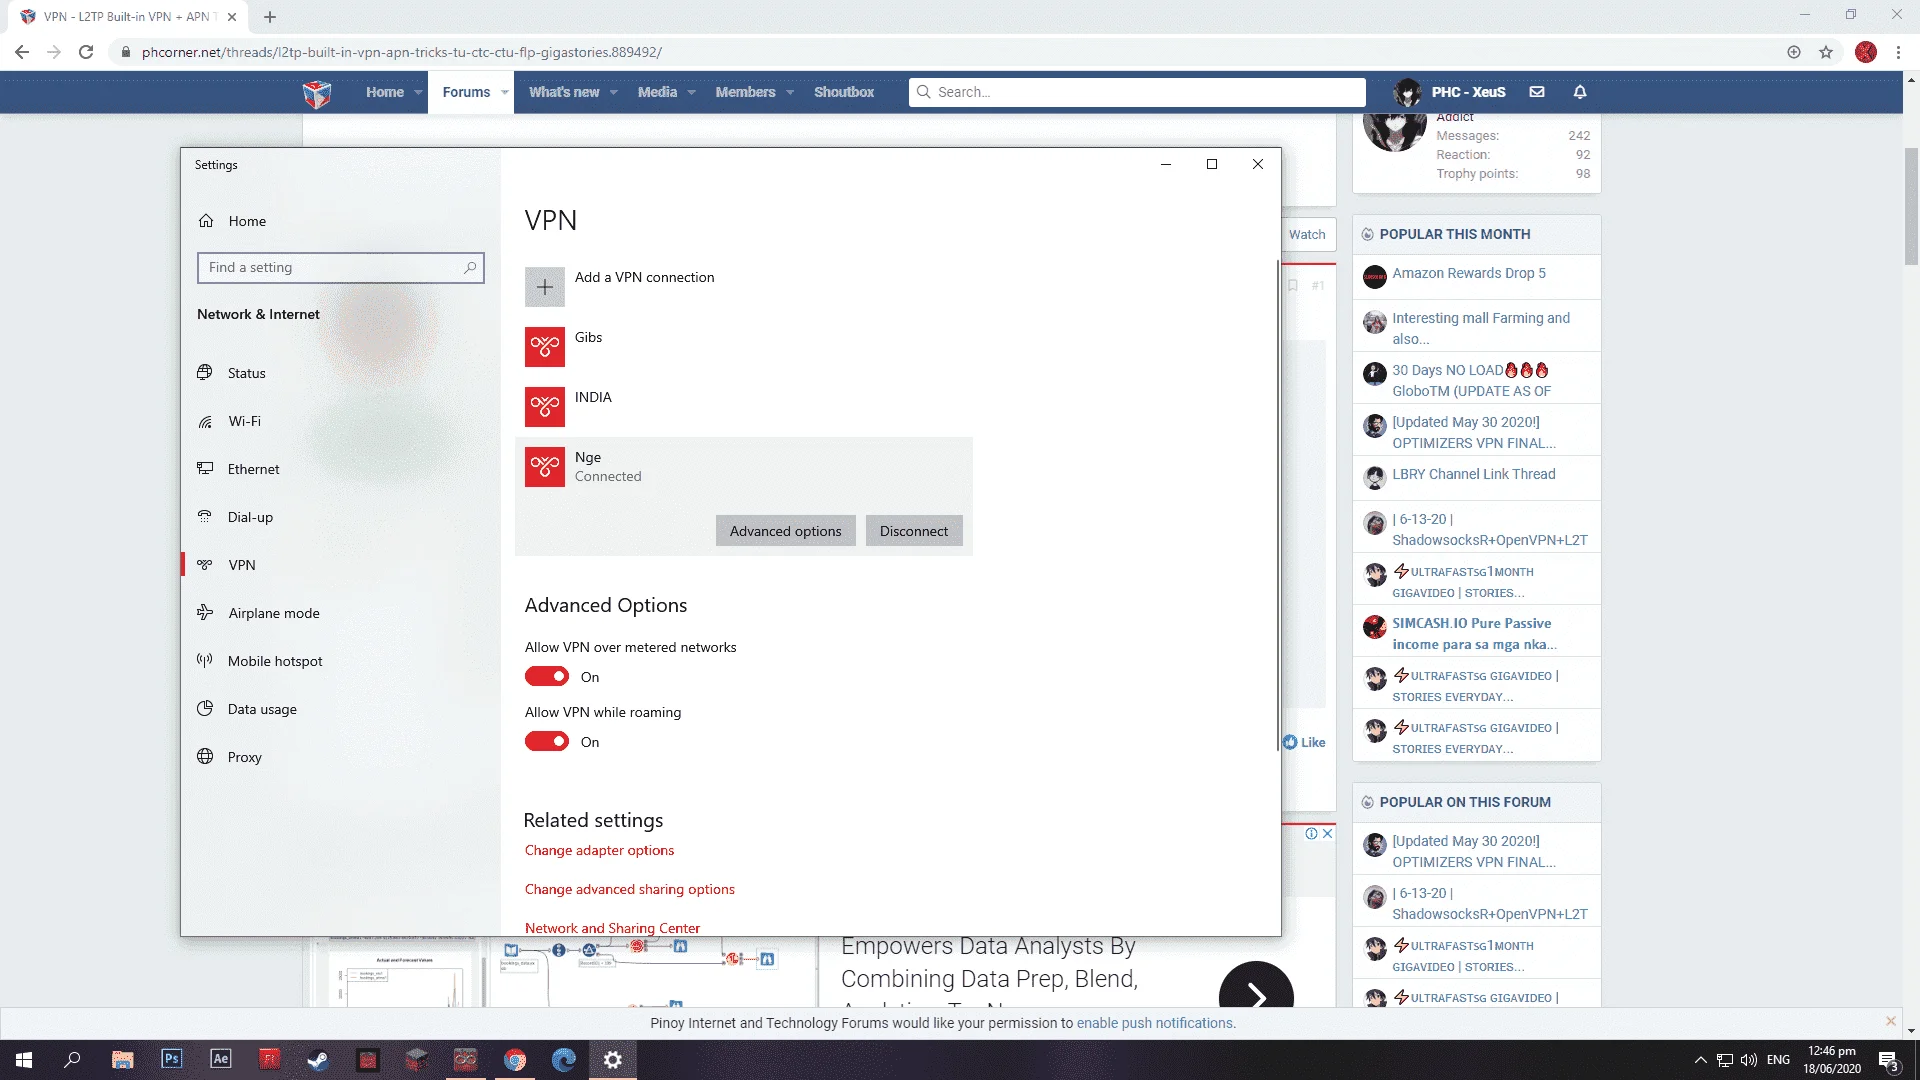1920x1080 pixels.
Task: Open Network and Sharing Center link
Action: (x=612, y=928)
